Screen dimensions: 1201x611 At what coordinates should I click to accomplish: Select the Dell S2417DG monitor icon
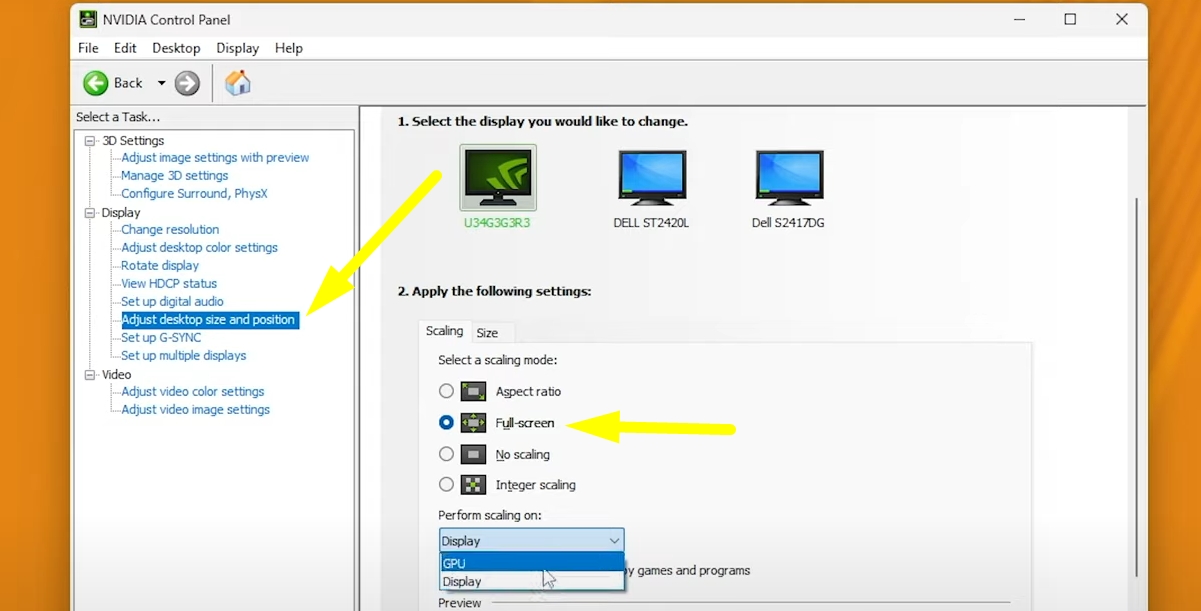[x=789, y=177]
